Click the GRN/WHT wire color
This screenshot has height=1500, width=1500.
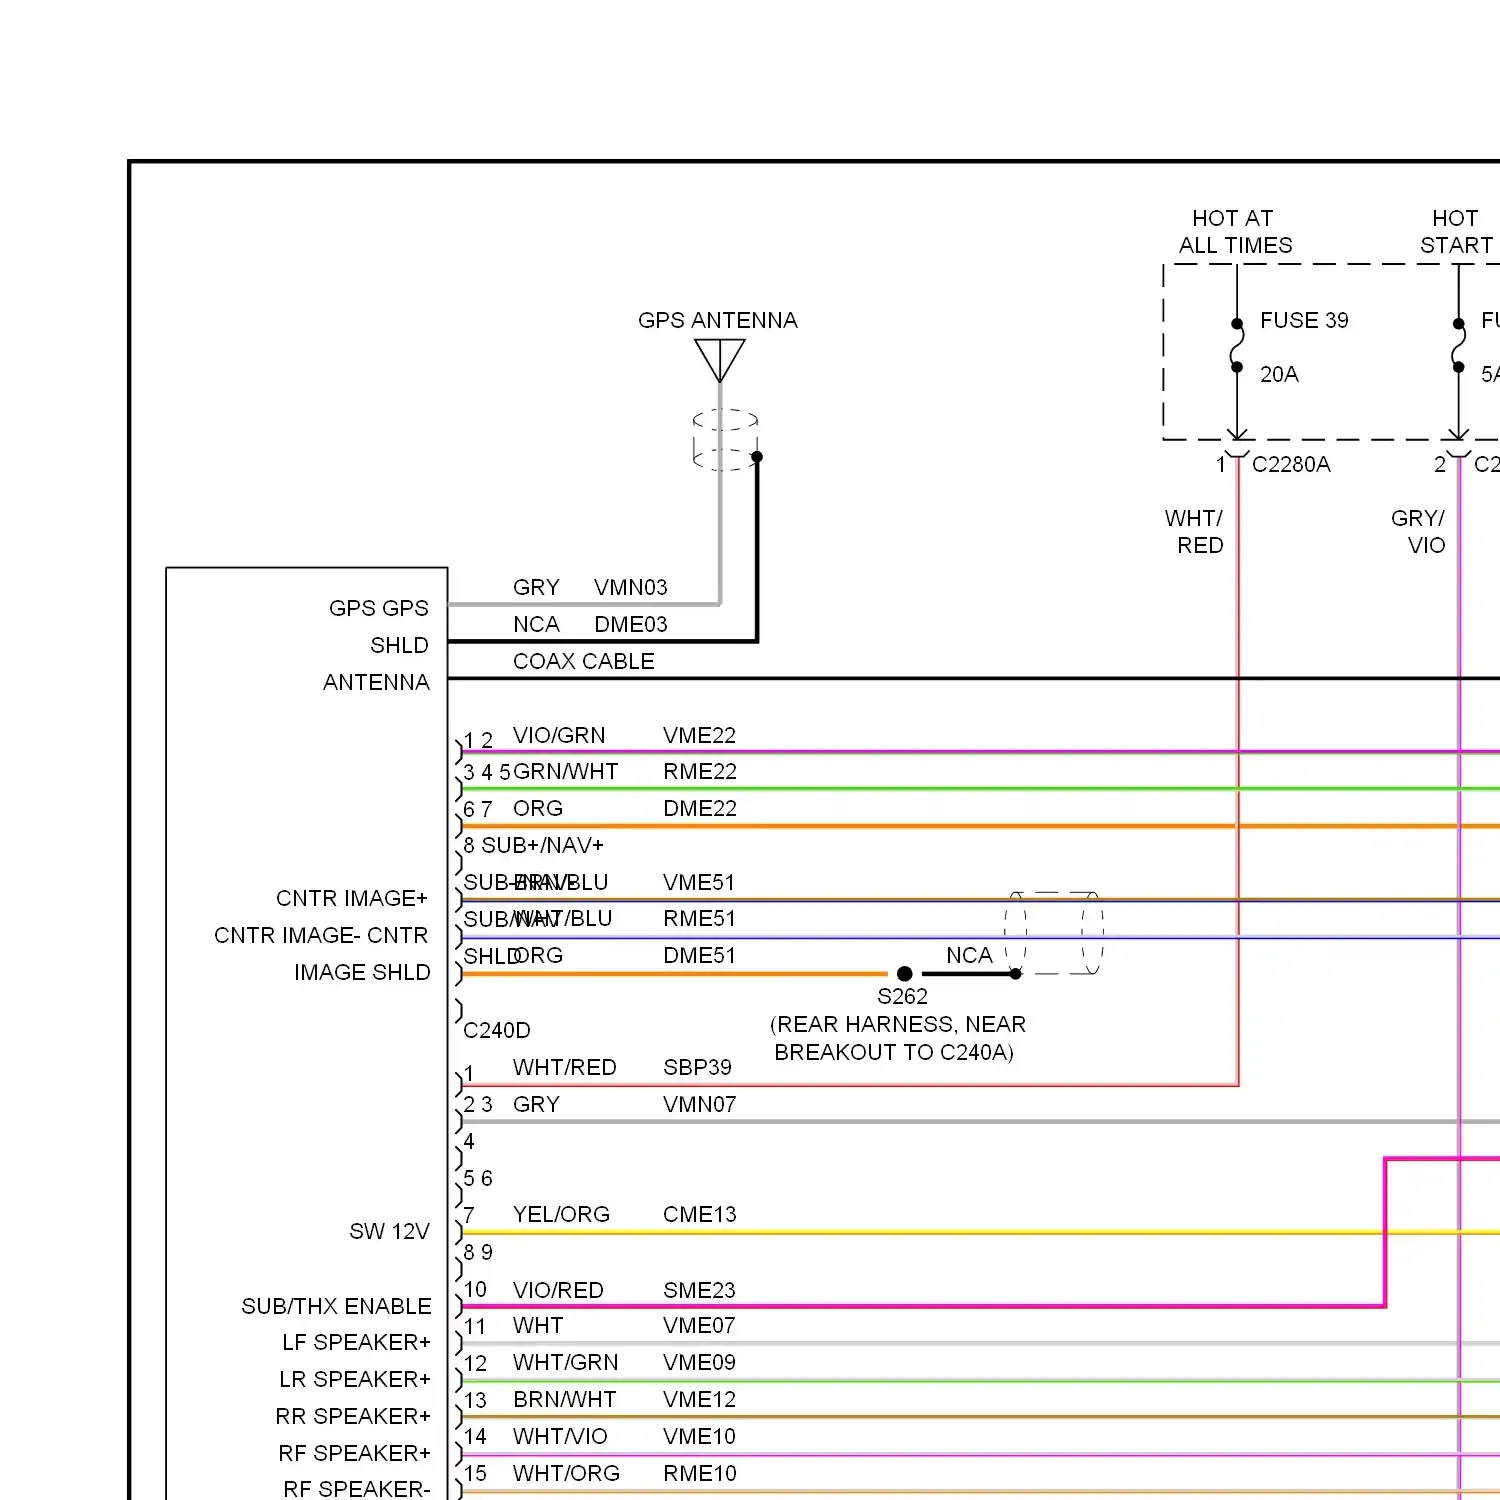[x=566, y=771]
